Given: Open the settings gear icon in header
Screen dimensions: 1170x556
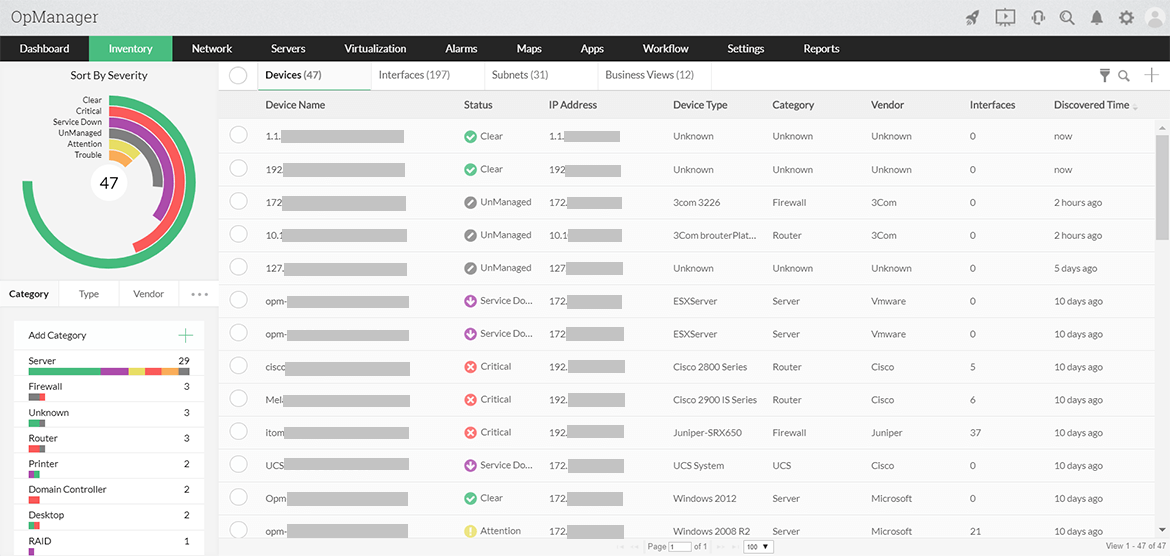Looking at the screenshot, I should pyautogui.click(x=1127, y=17).
